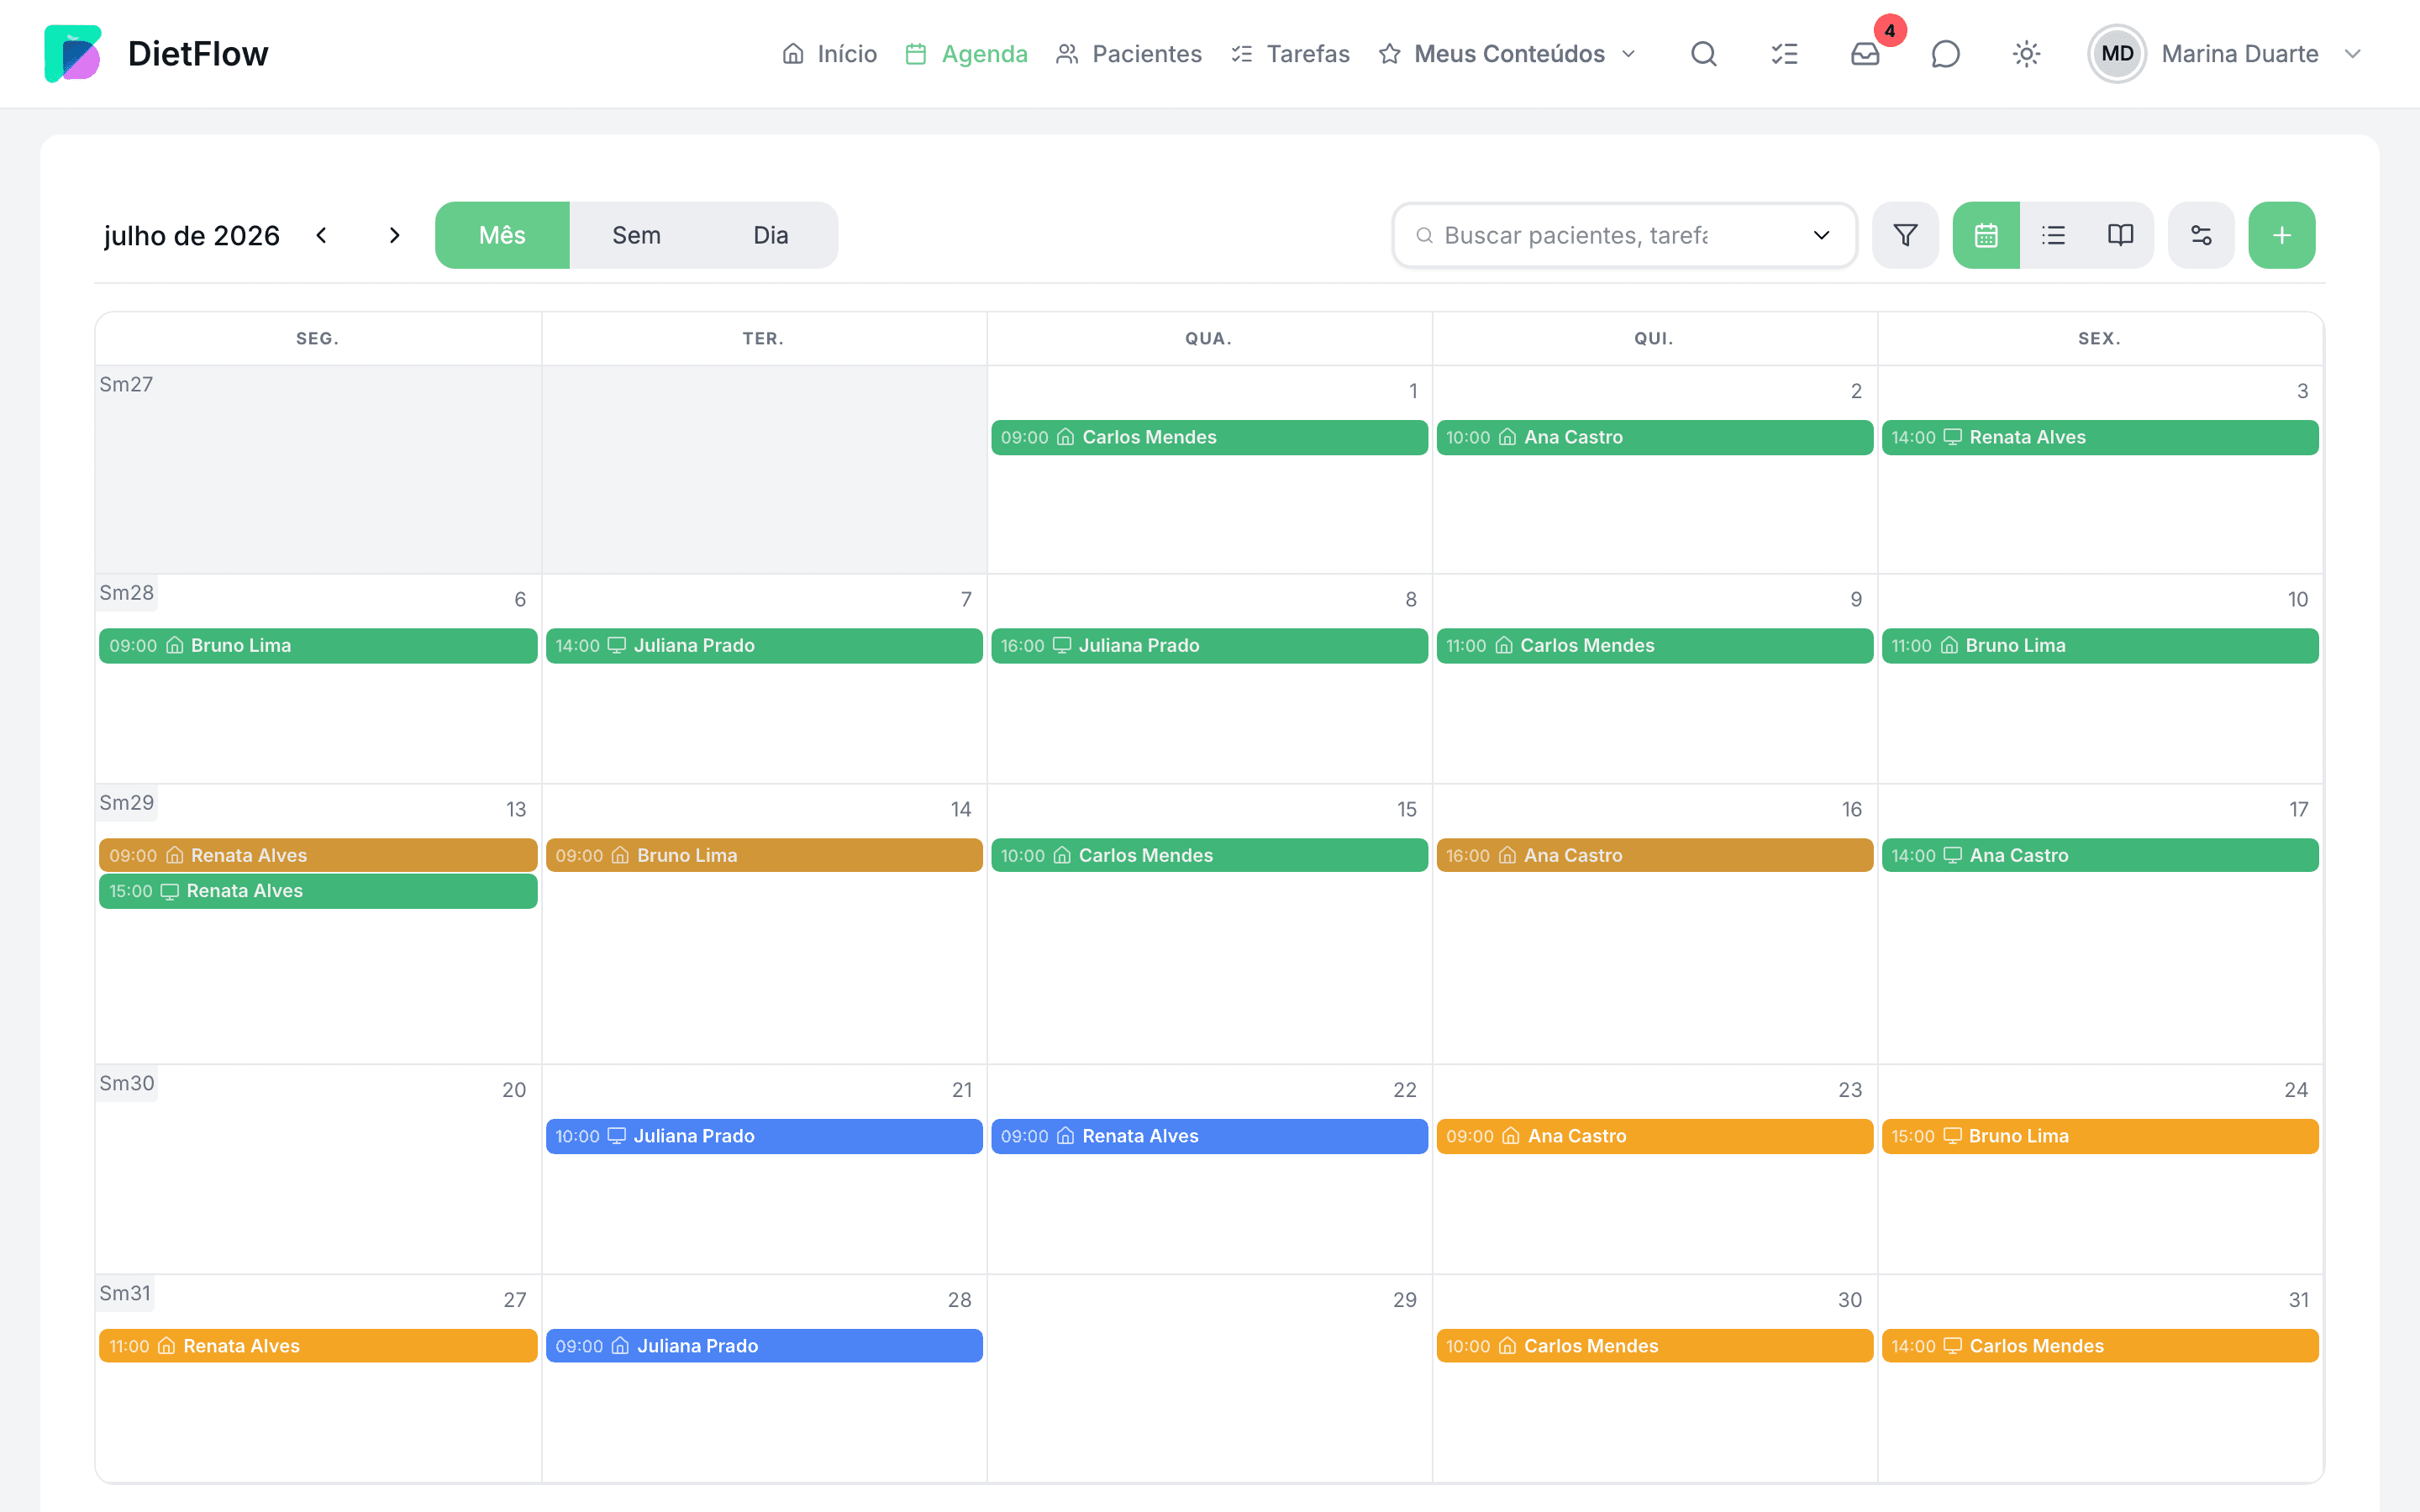Expand the Meus Conteúdos menu
Screen dimensions: 2420x1512
[1507, 54]
